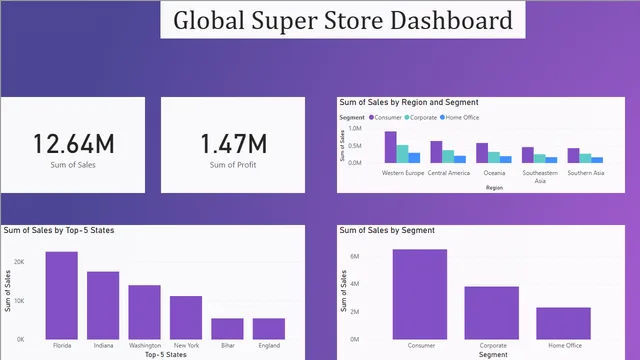Image resolution: width=640 pixels, height=360 pixels.
Task: Click the Western Europe axis label
Action: point(403,173)
